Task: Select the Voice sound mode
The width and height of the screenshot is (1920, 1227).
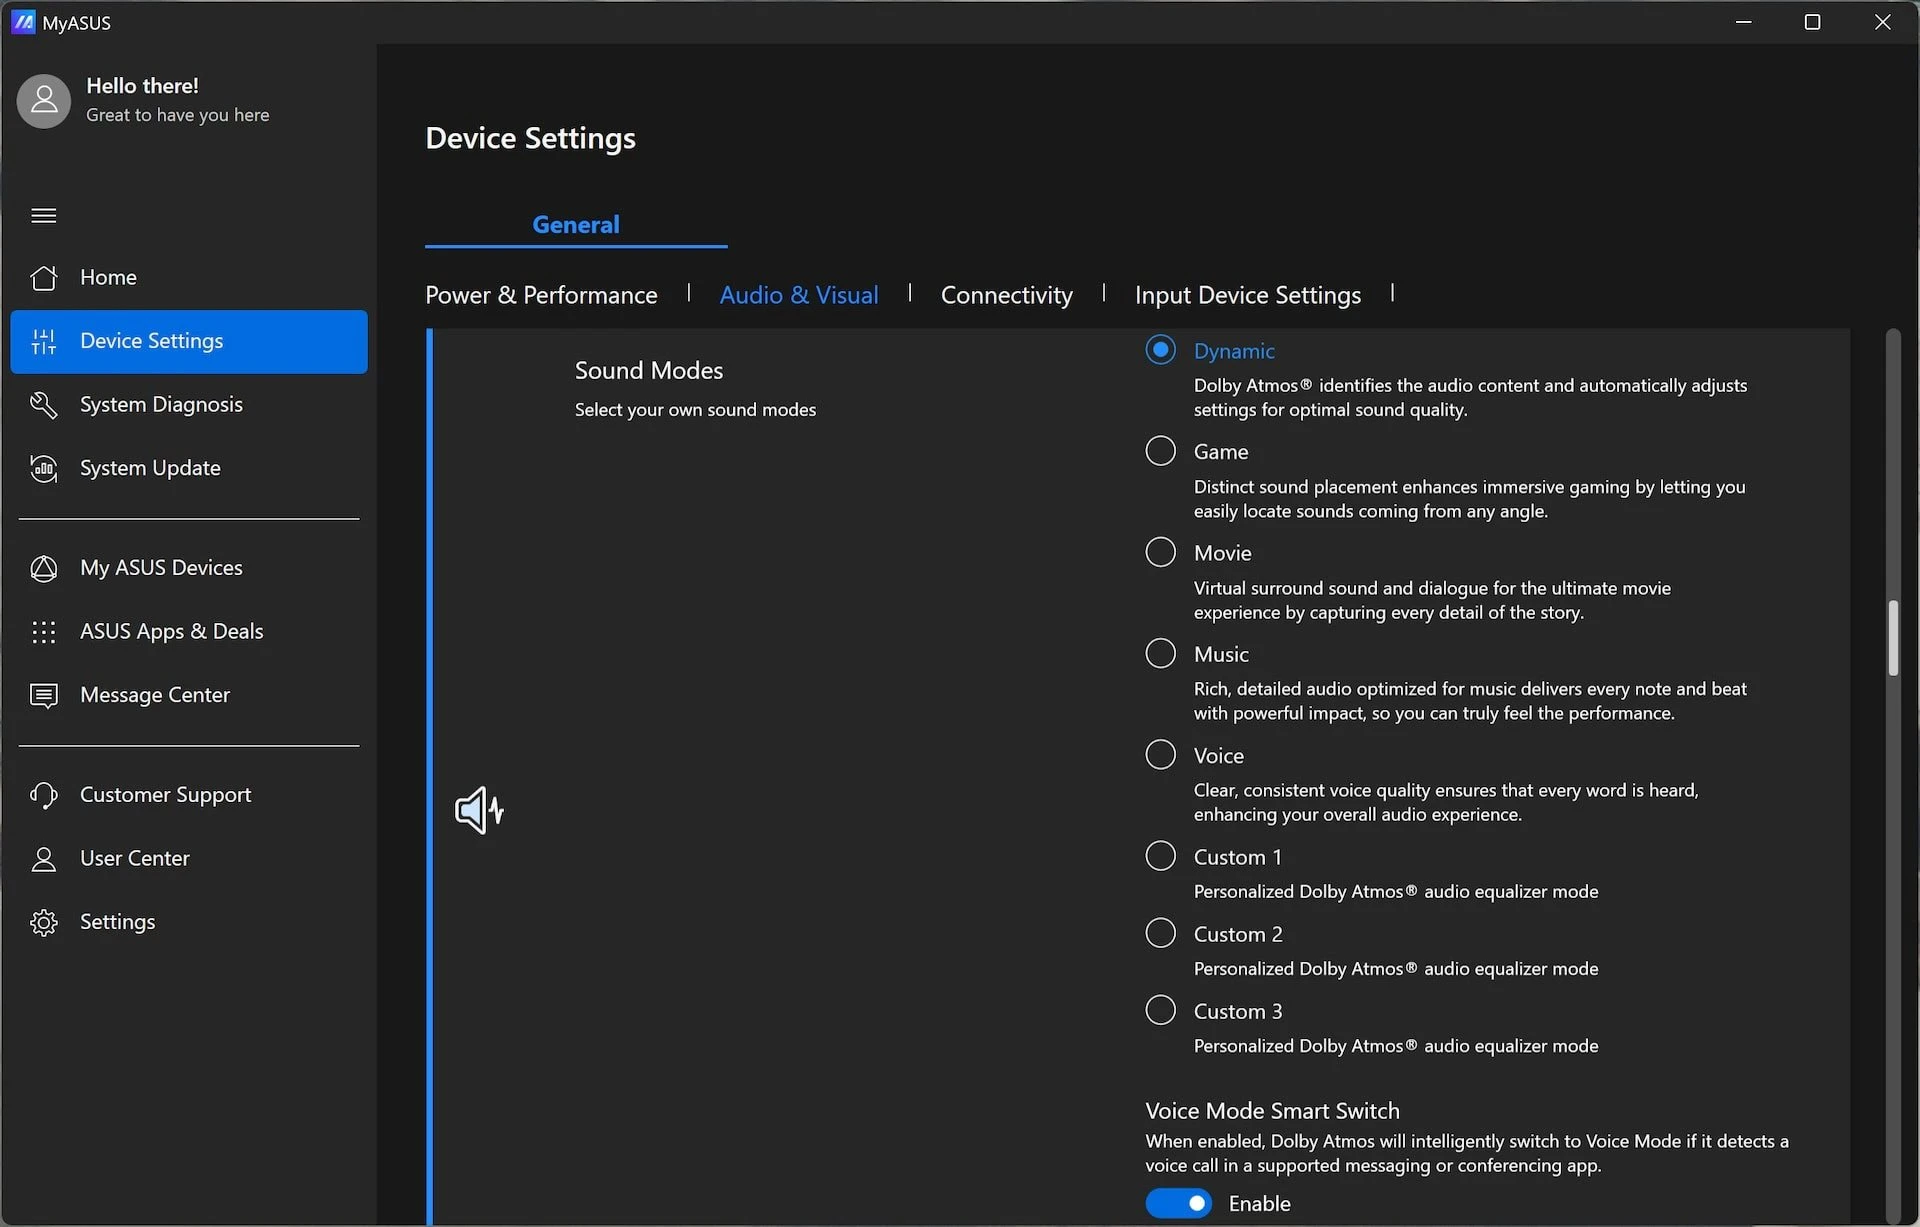Action: (x=1160, y=754)
